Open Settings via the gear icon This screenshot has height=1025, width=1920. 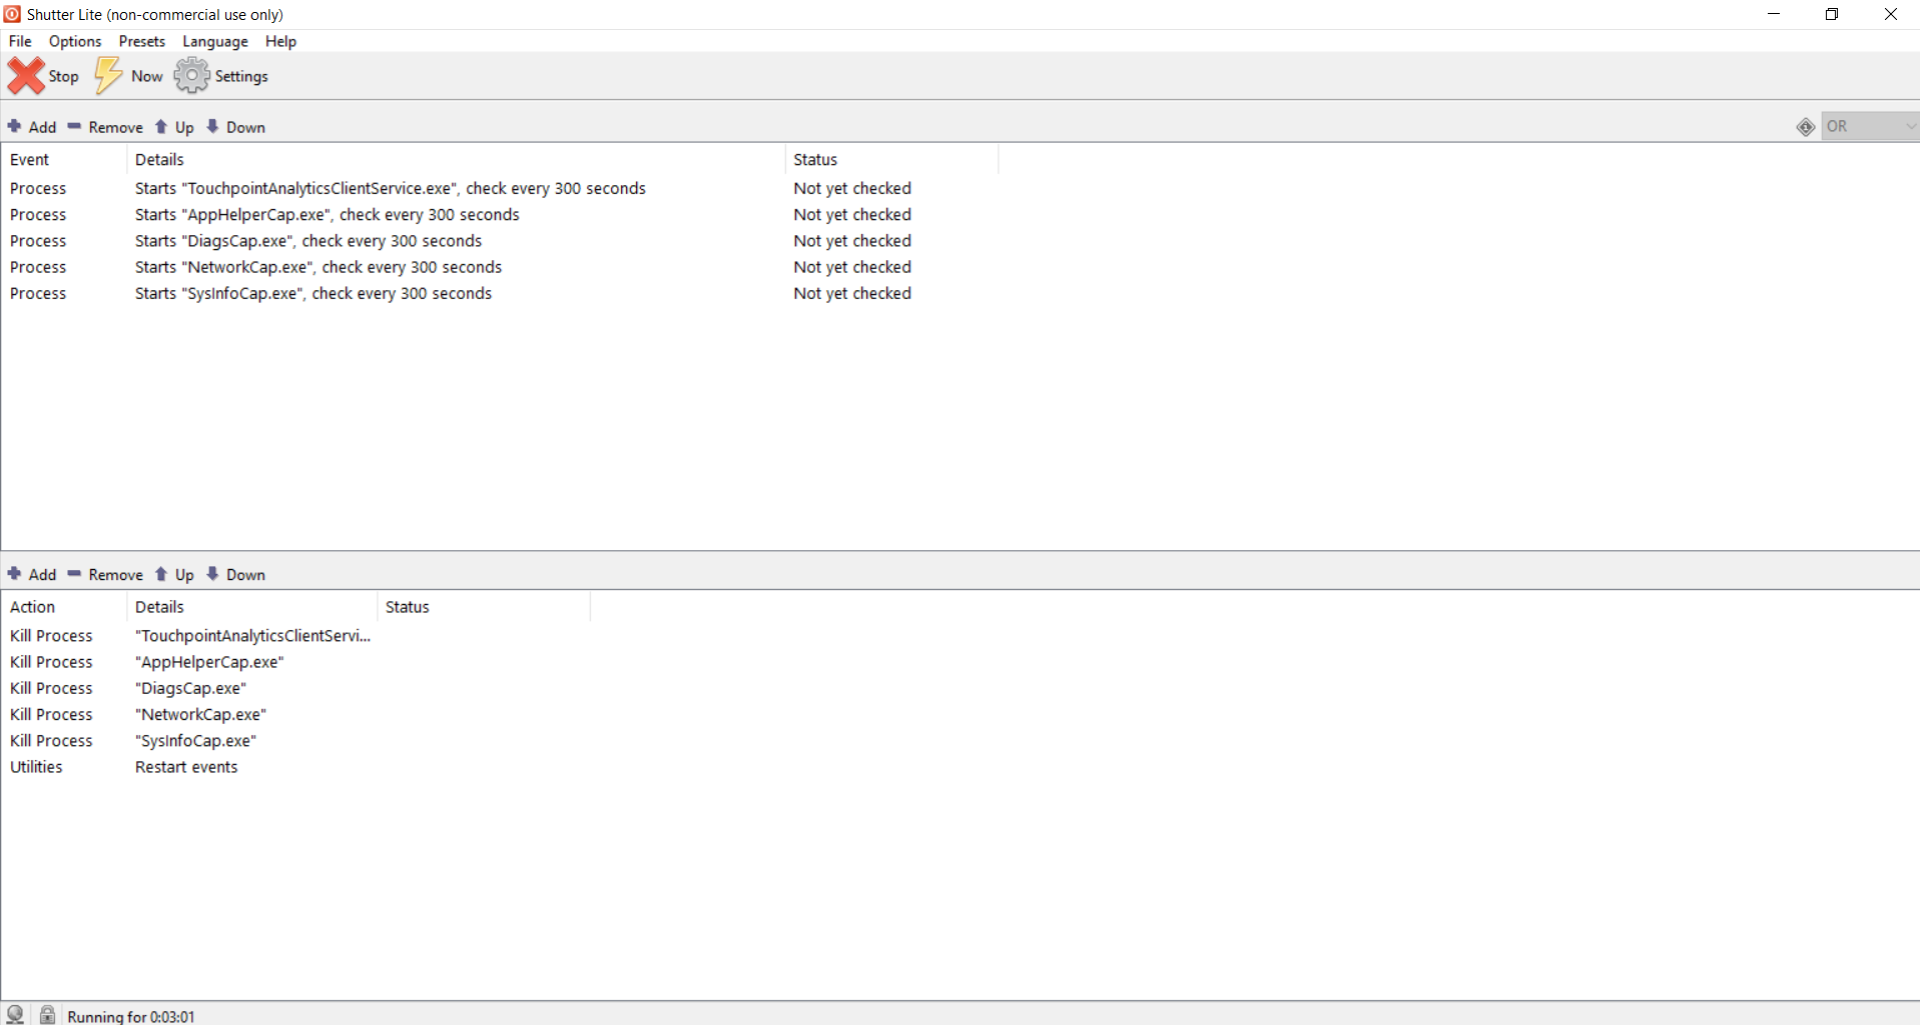[x=191, y=76]
